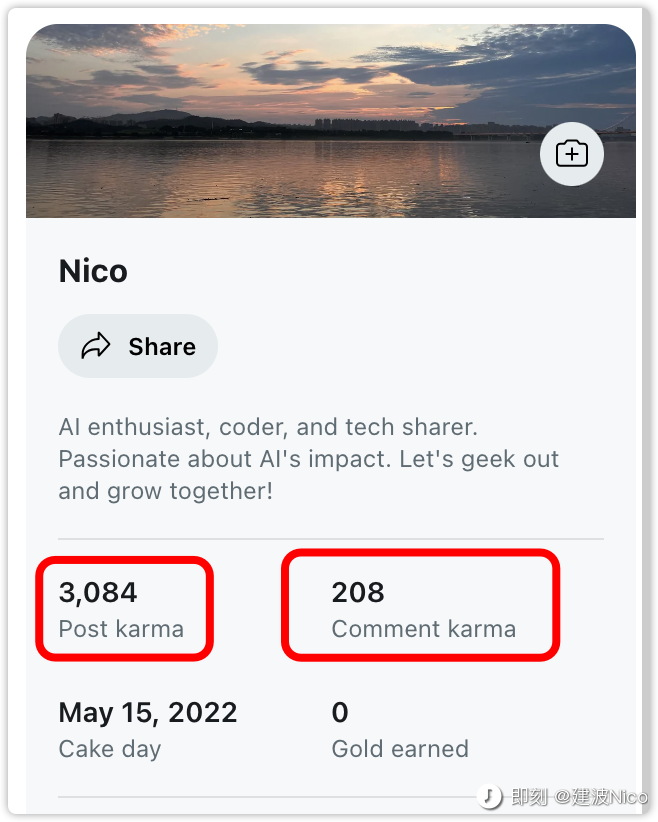Click the 0 gold earned value
Image resolution: width=658 pixels, height=822 pixels.
pyautogui.click(x=340, y=713)
